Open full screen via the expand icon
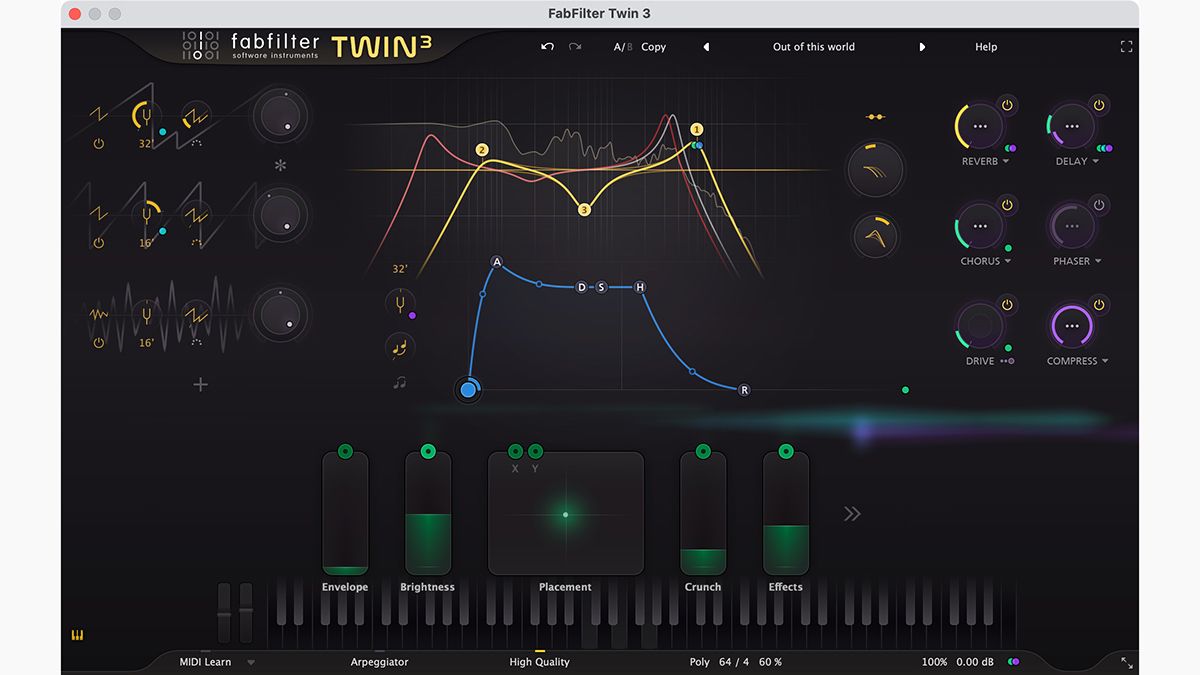Viewport: 1200px width, 675px height. coord(1126,46)
